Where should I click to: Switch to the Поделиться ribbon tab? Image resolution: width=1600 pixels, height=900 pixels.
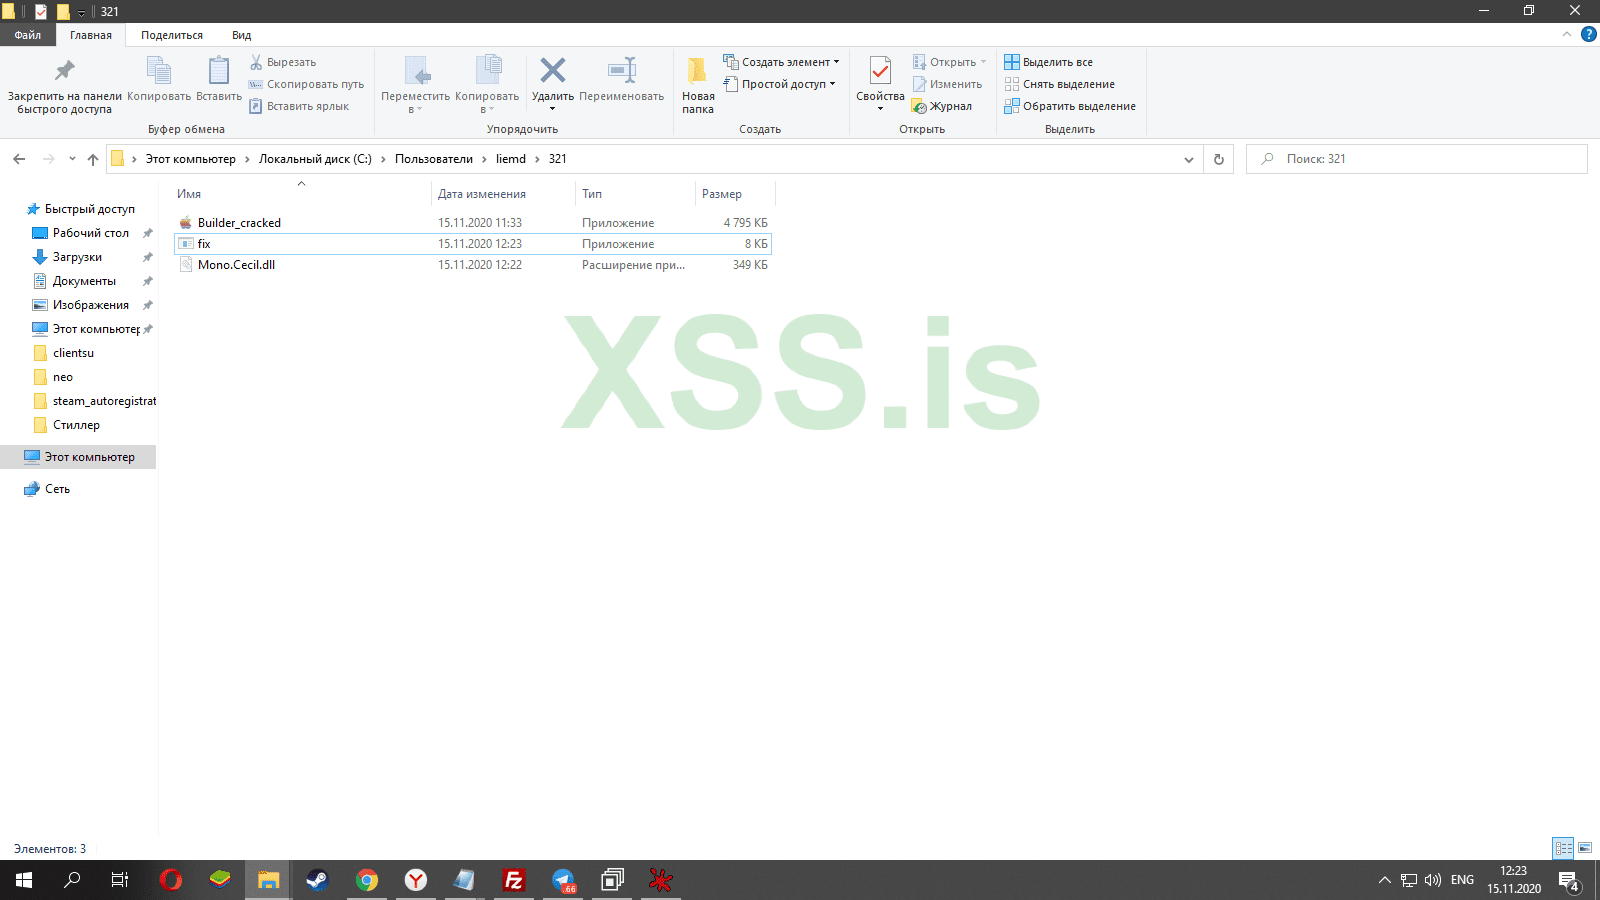click(172, 35)
